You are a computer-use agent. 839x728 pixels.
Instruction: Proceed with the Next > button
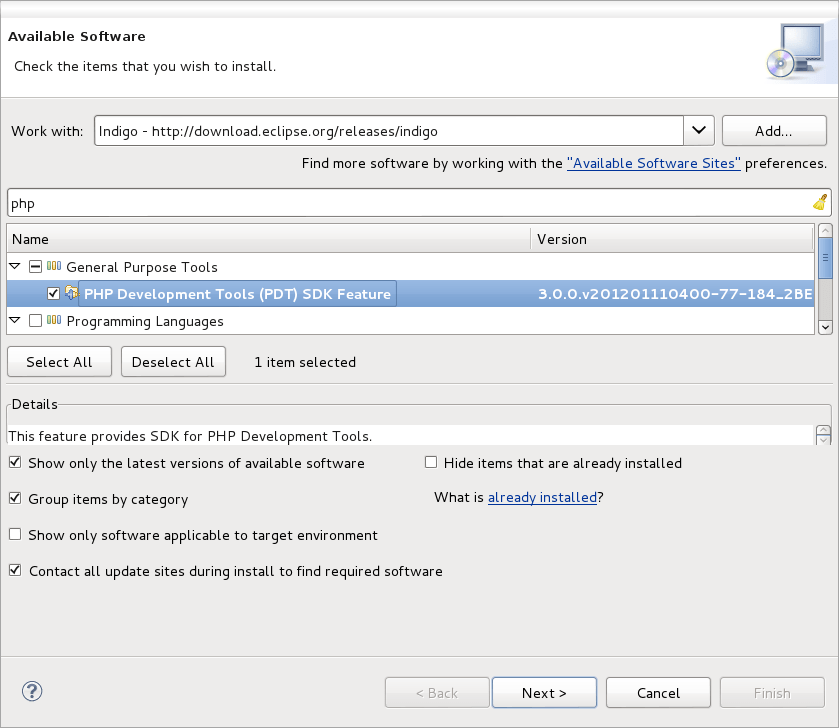click(x=544, y=693)
